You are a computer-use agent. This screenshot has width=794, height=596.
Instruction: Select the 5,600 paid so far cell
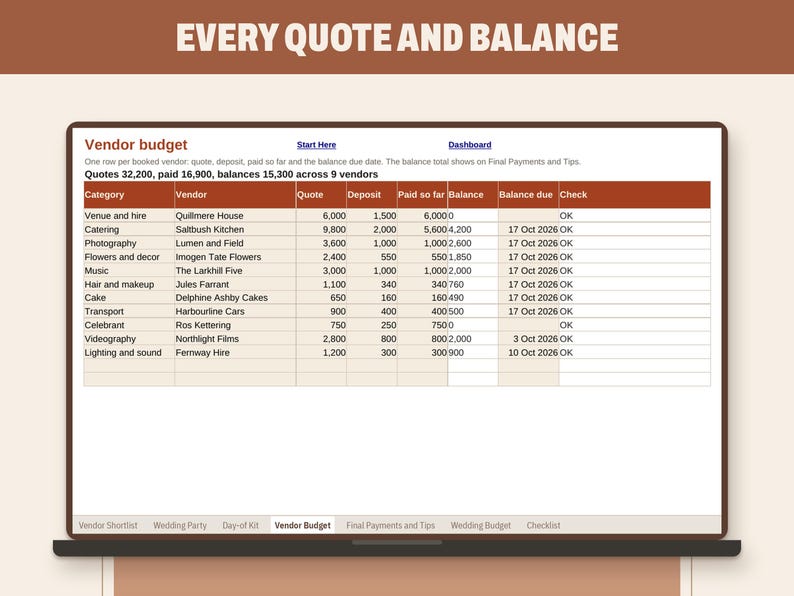pyautogui.click(x=422, y=229)
